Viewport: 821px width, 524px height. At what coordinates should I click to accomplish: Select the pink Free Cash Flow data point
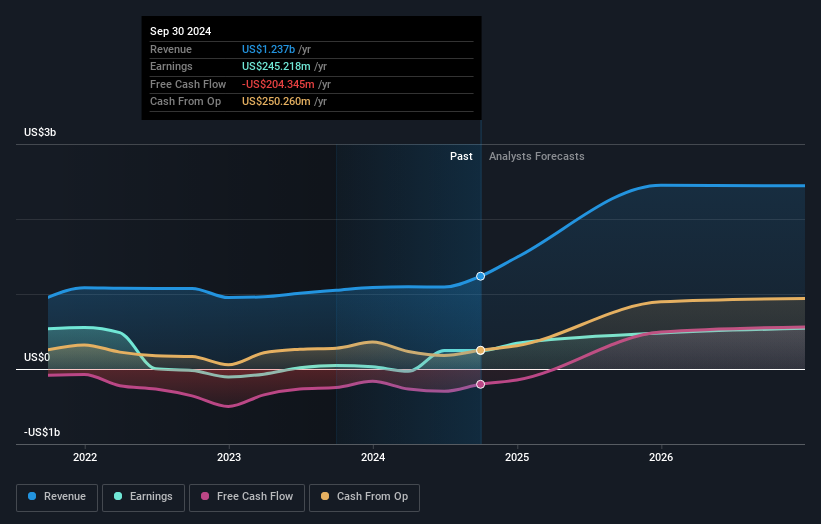[480, 384]
